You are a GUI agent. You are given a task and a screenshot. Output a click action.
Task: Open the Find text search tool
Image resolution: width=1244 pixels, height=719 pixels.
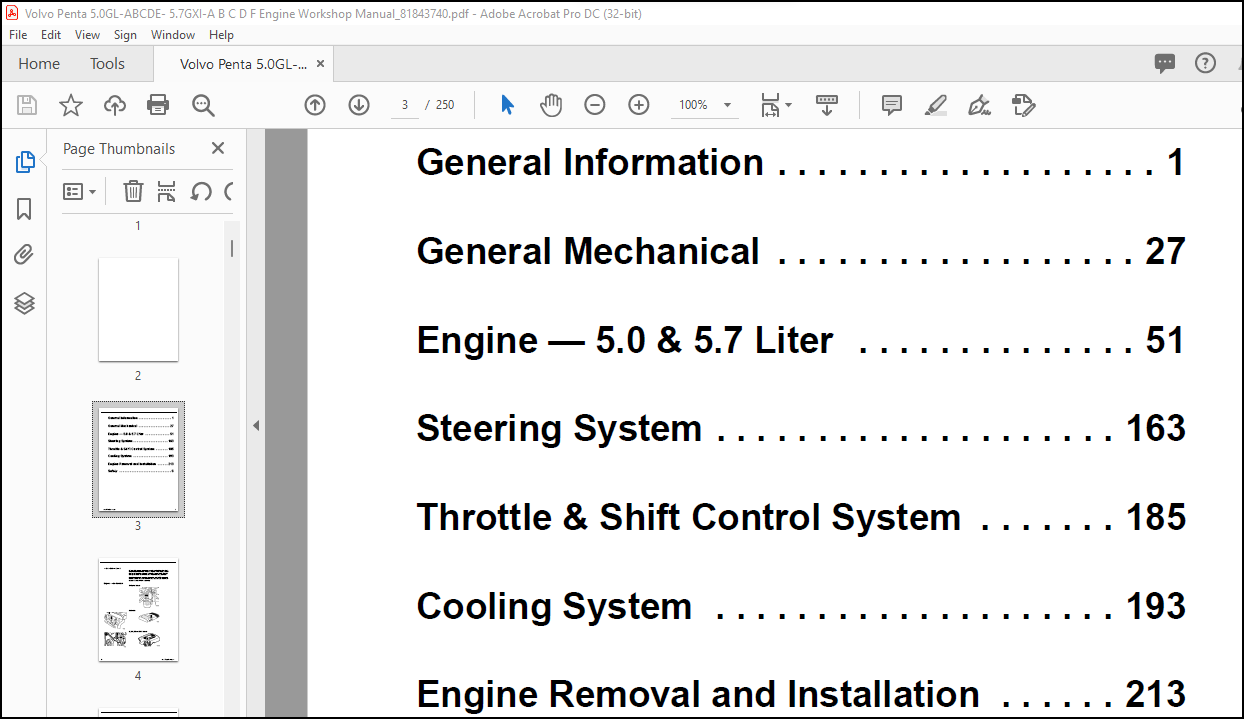point(203,105)
